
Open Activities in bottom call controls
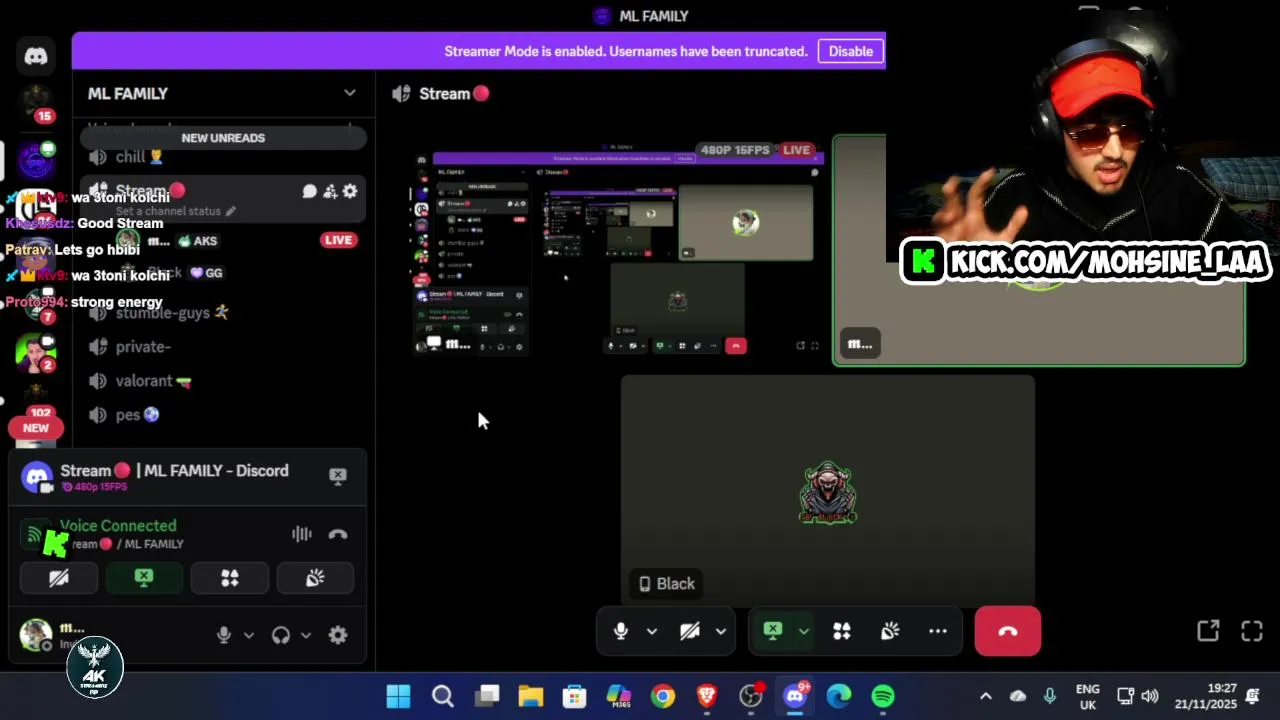click(x=842, y=631)
